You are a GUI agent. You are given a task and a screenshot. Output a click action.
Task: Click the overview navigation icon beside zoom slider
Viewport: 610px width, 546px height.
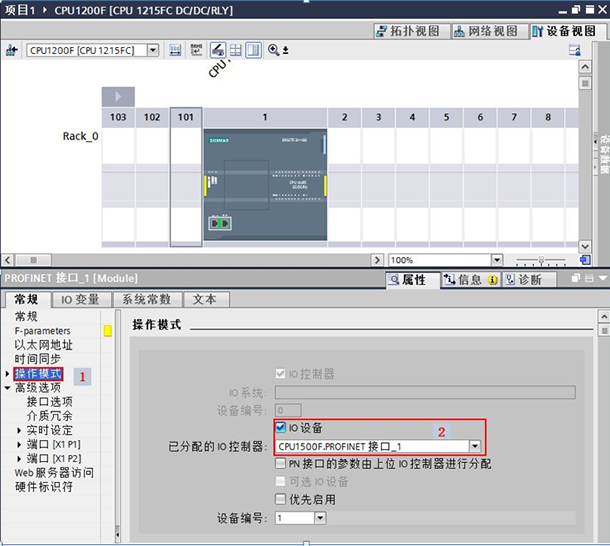(585, 260)
